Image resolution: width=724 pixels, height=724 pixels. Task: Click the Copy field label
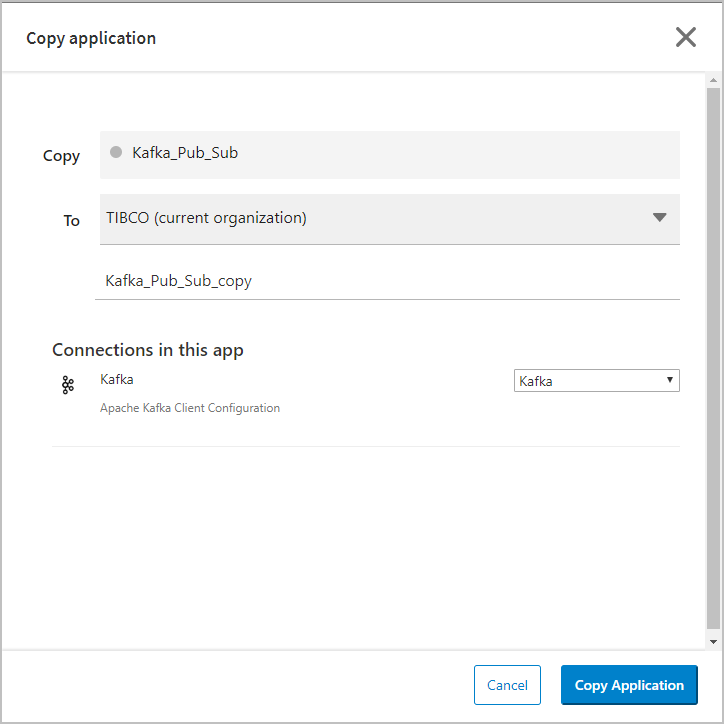[x=61, y=157]
